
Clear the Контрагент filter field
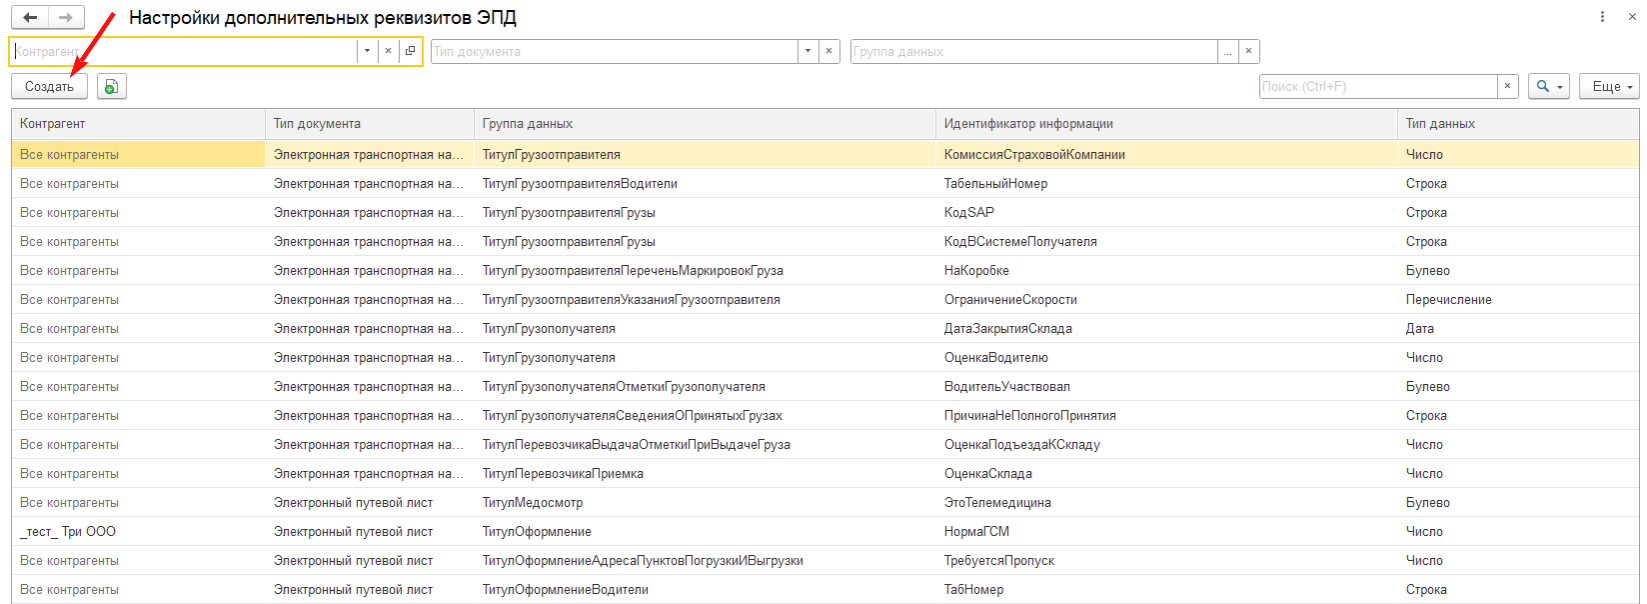point(388,51)
